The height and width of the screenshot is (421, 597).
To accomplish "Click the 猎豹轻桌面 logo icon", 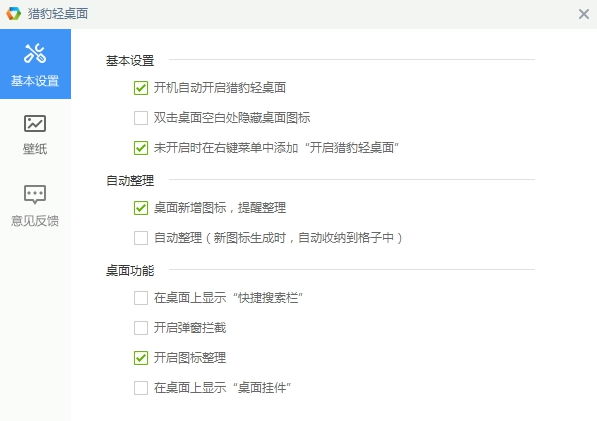I will pos(13,14).
